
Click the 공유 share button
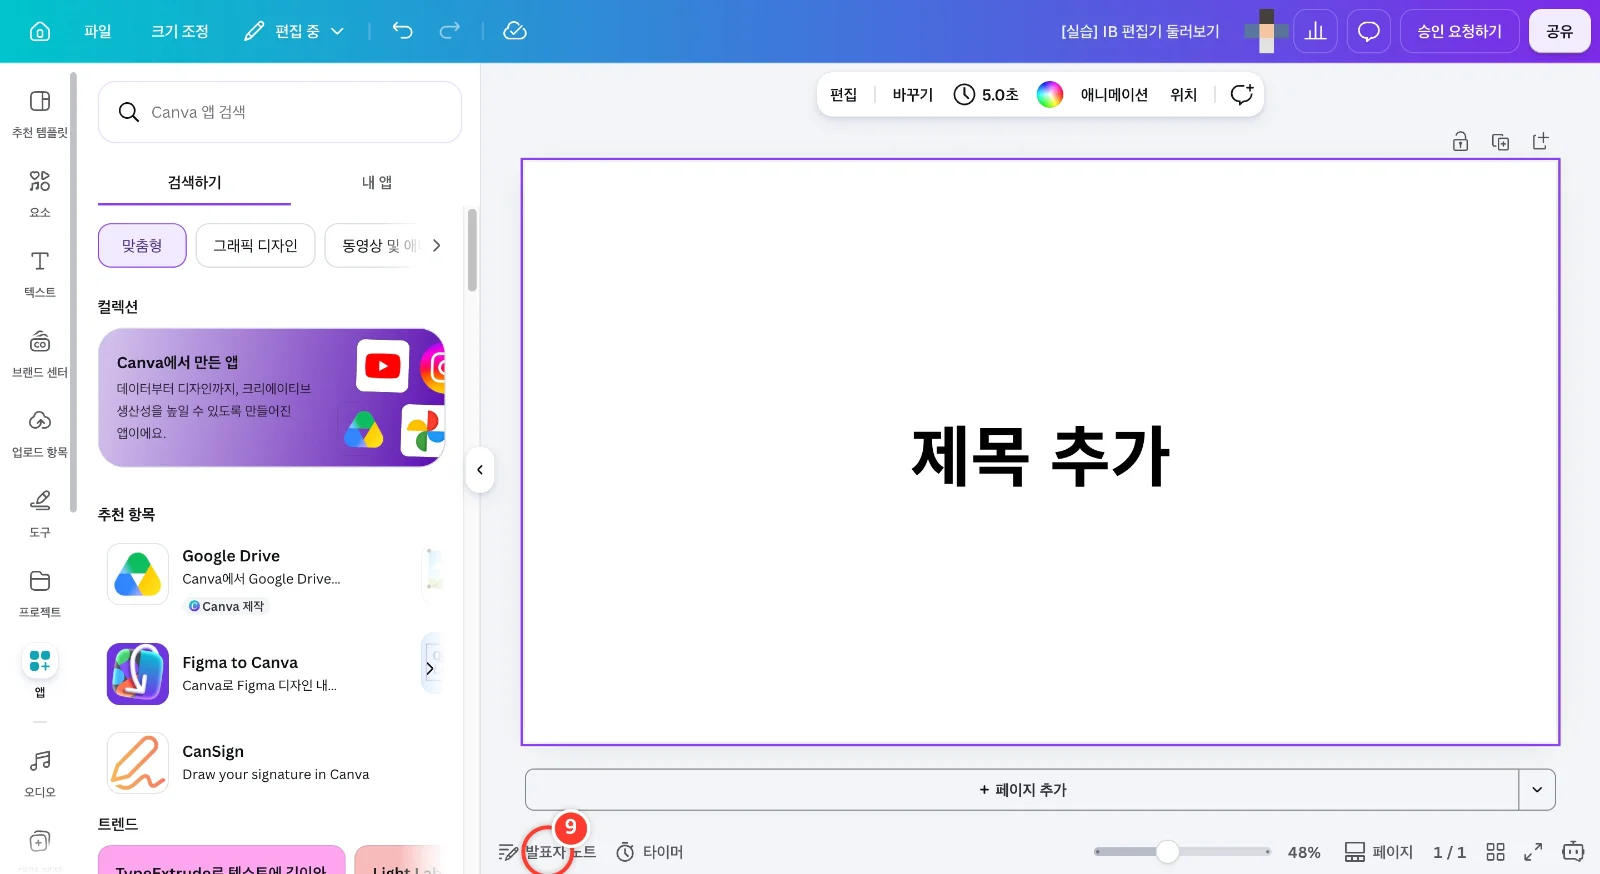click(x=1560, y=31)
